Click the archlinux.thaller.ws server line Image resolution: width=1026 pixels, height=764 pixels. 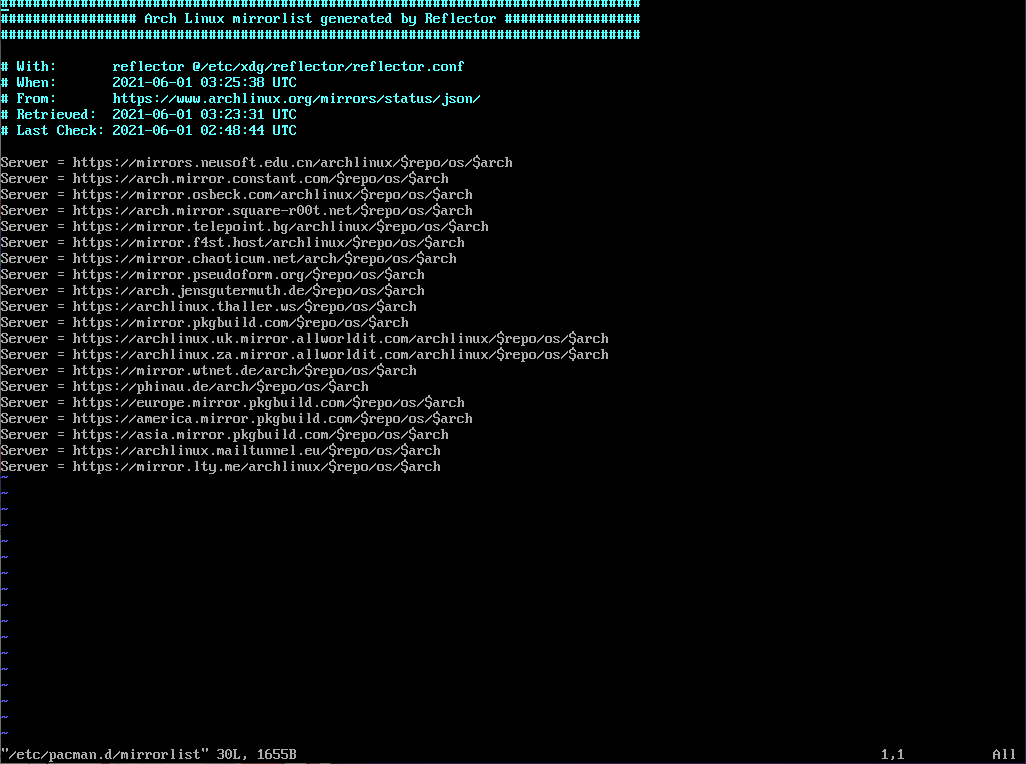click(208, 306)
